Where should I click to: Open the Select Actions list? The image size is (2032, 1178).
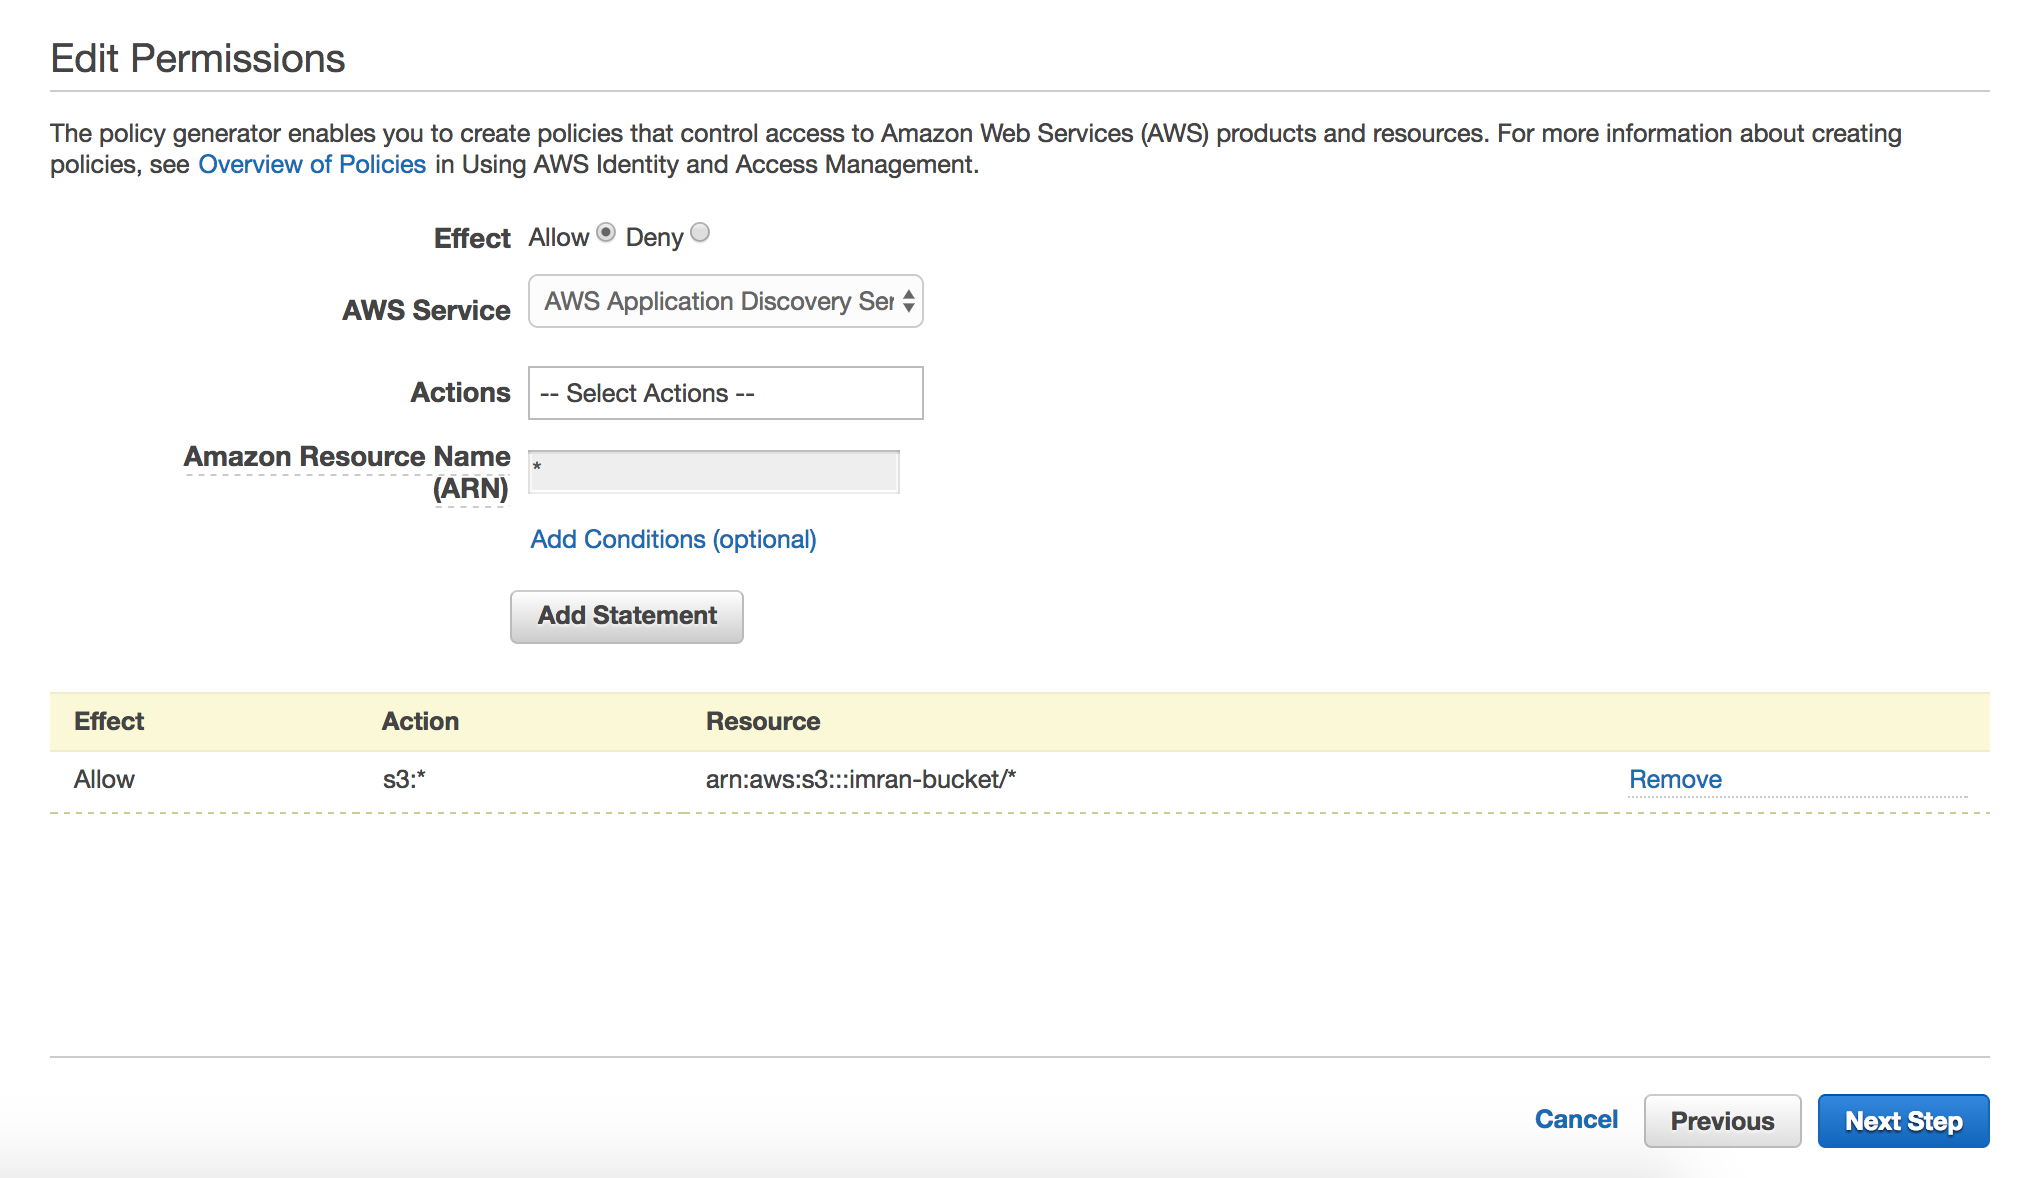coord(725,393)
